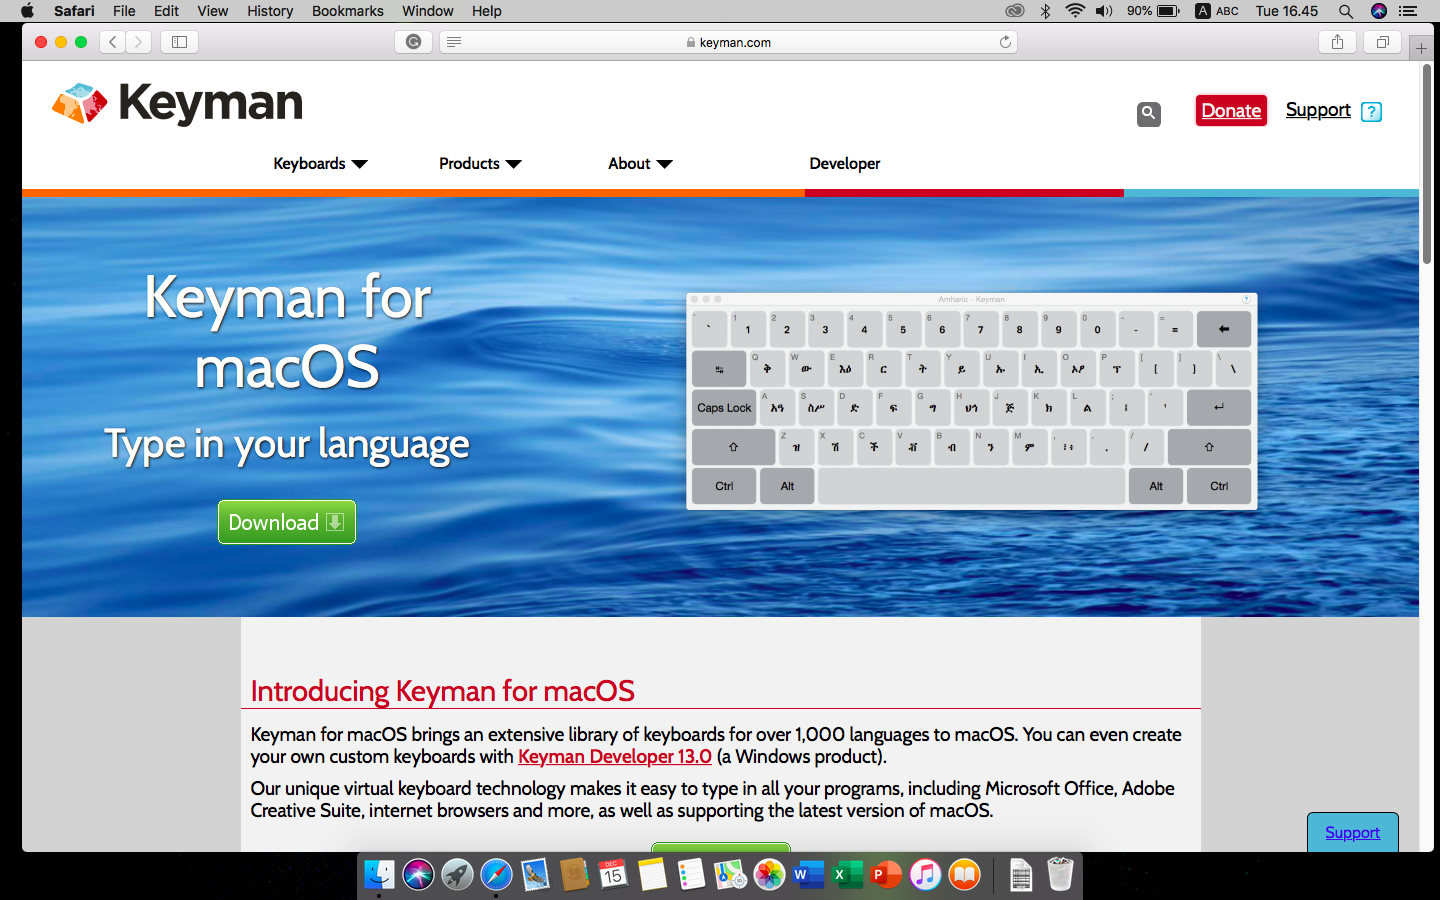Click the Introducing Keyman for macOS heading
The height and width of the screenshot is (900, 1440).
click(442, 691)
